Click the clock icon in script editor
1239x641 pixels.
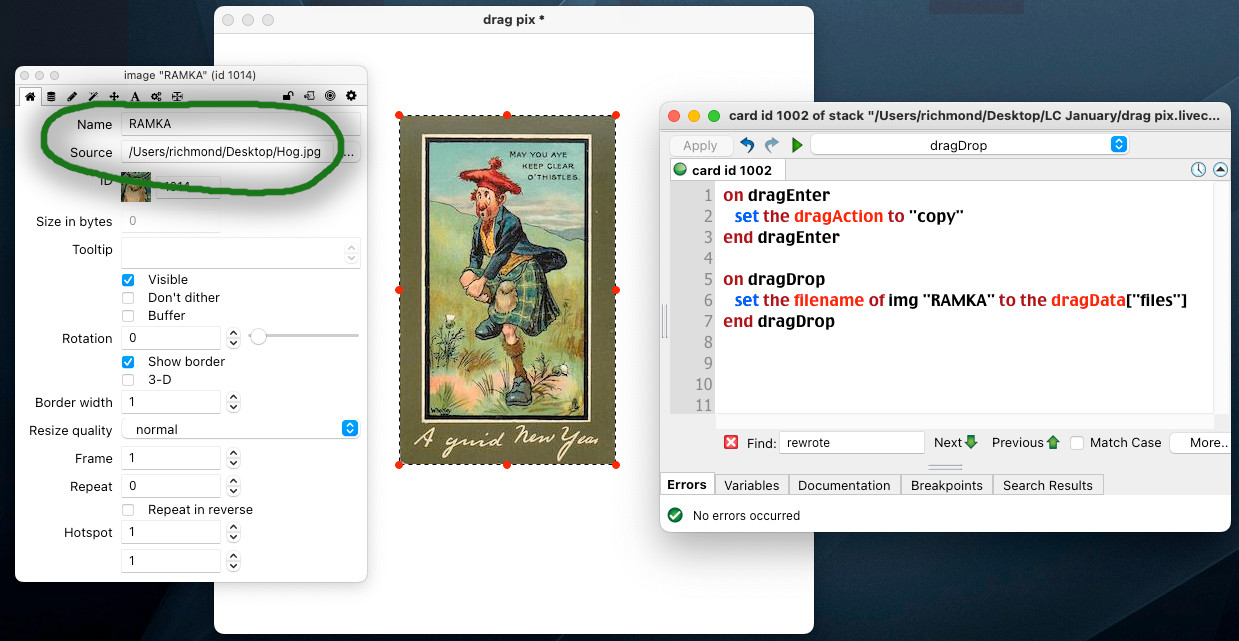[x=1198, y=170]
